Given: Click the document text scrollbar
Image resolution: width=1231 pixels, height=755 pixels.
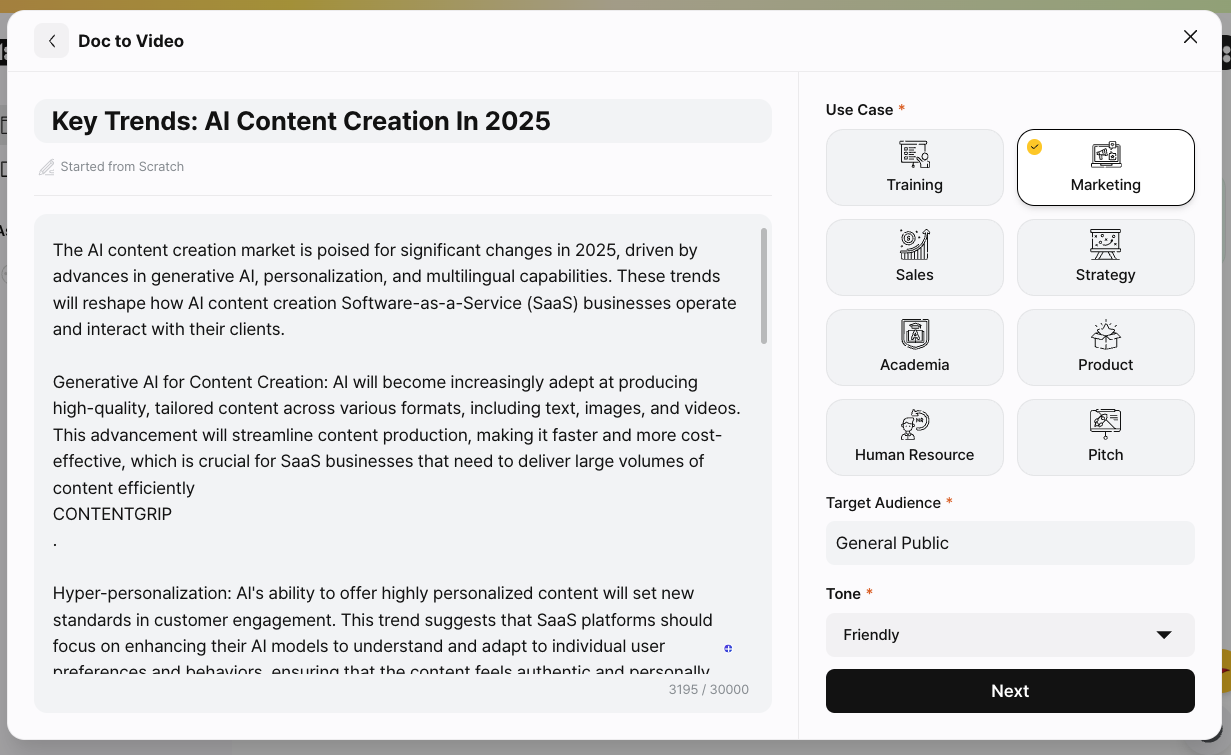Looking at the screenshot, I should (764, 286).
